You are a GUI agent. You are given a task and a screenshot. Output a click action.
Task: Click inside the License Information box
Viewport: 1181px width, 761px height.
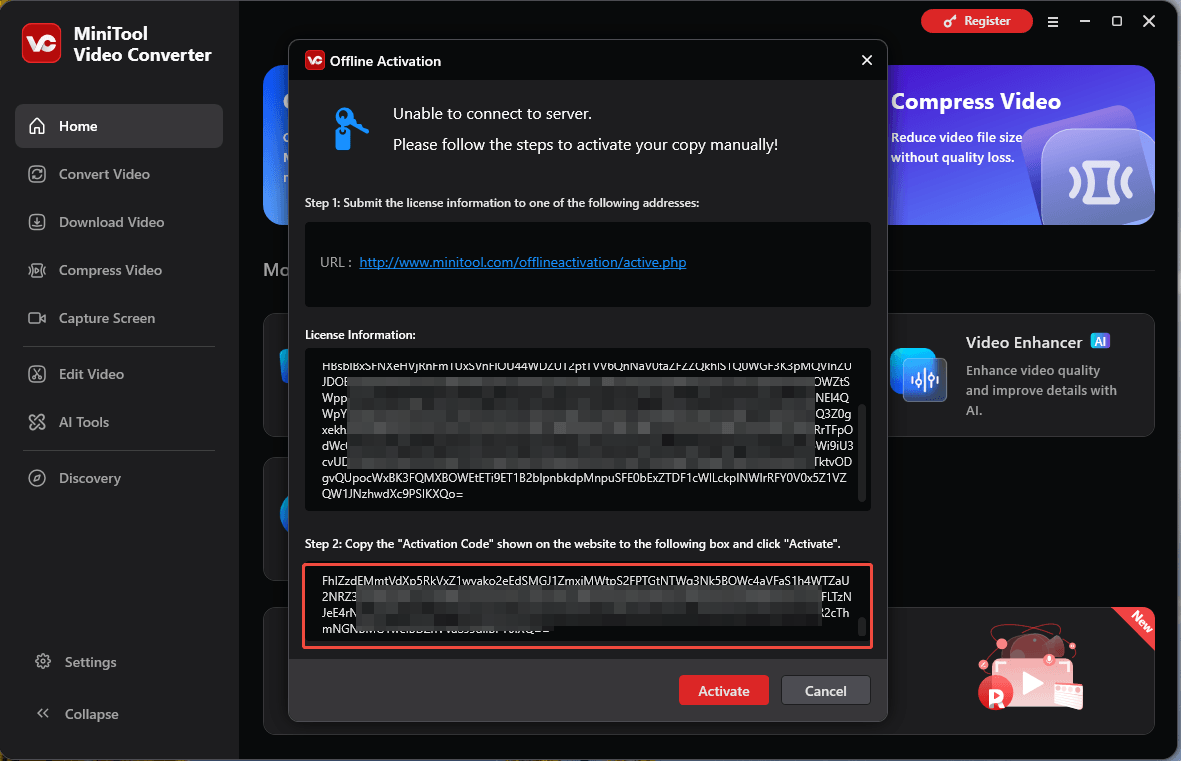tap(587, 429)
